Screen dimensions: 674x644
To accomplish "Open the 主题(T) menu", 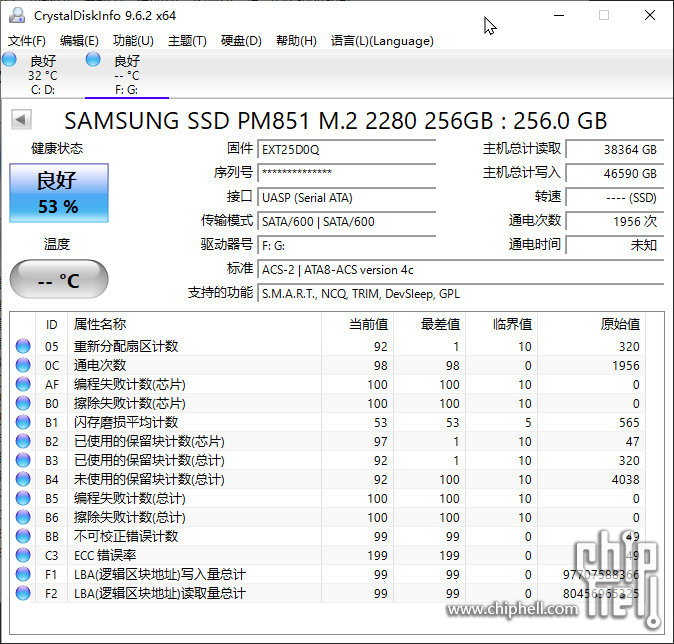I will click(x=187, y=41).
